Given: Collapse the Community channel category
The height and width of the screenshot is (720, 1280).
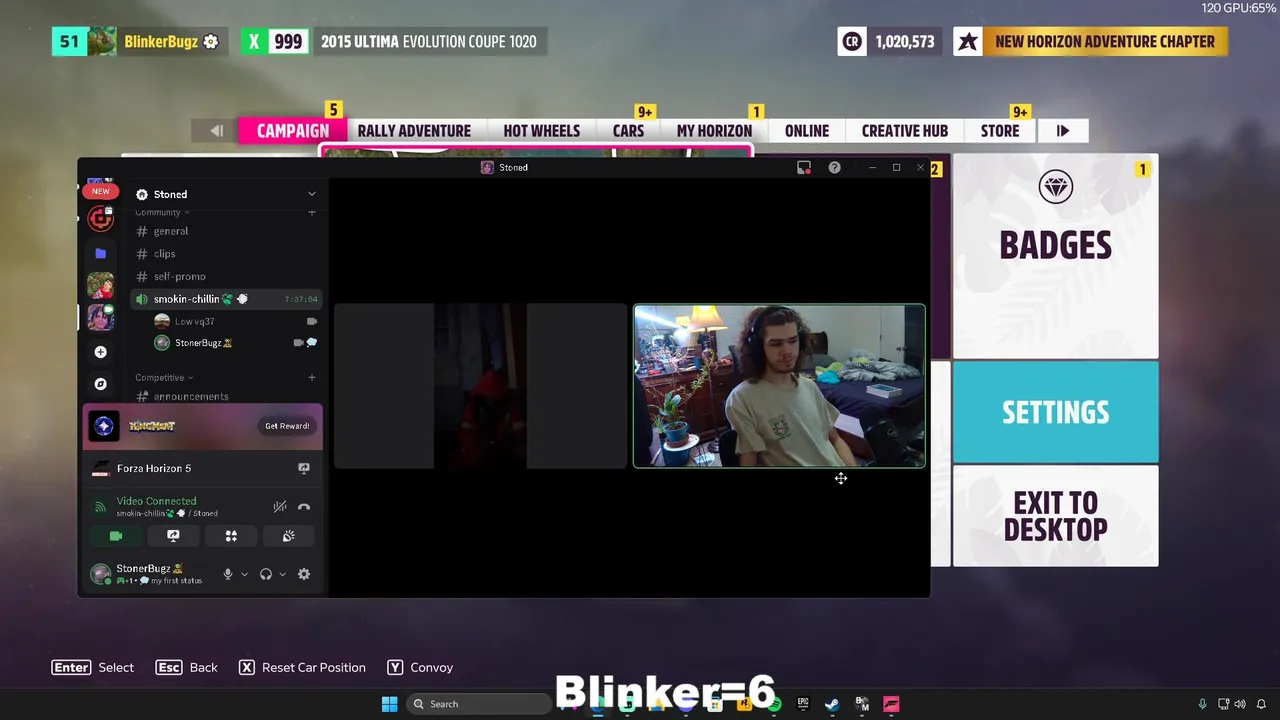Looking at the screenshot, I should pyautogui.click(x=162, y=212).
